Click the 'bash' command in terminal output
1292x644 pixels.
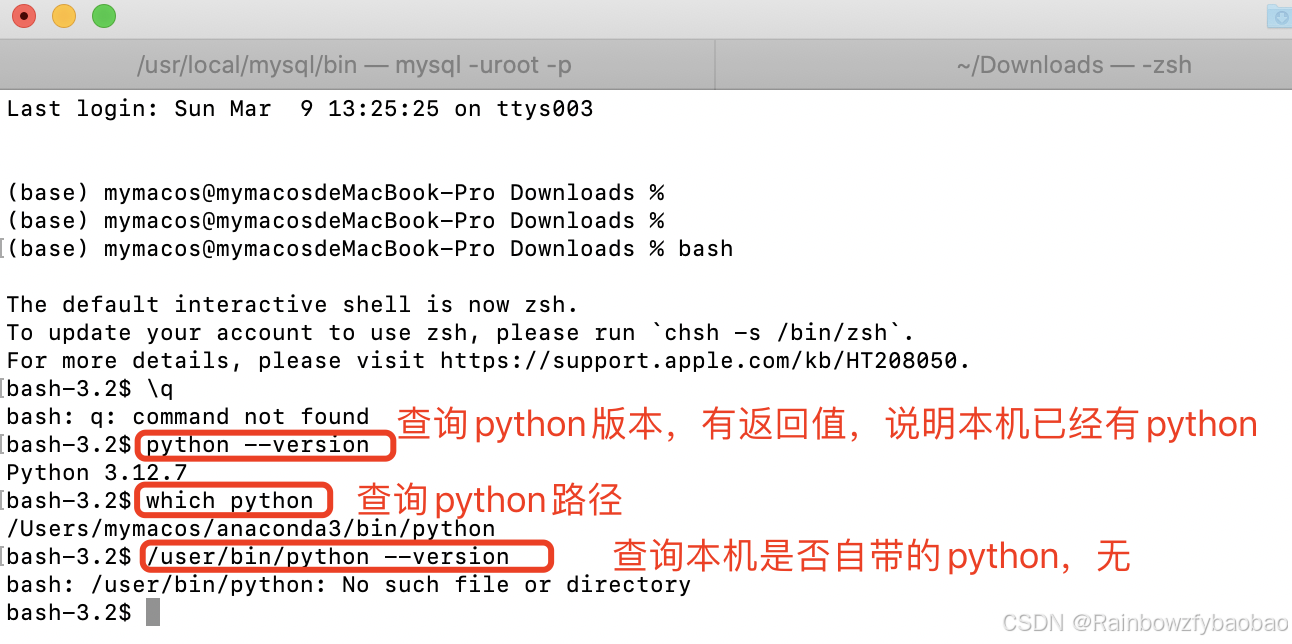pos(705,248)
